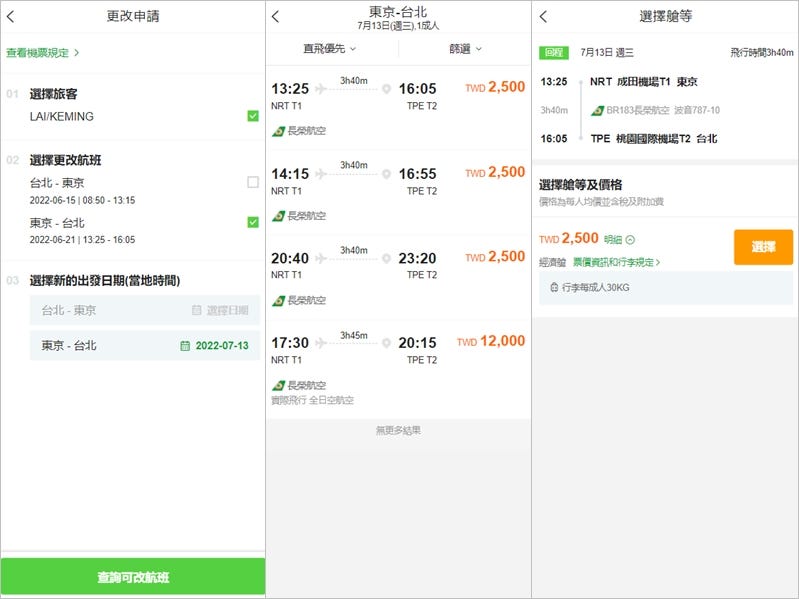
Task: Open the 直飛優先 sort dropdown
Action: point(330,49)
